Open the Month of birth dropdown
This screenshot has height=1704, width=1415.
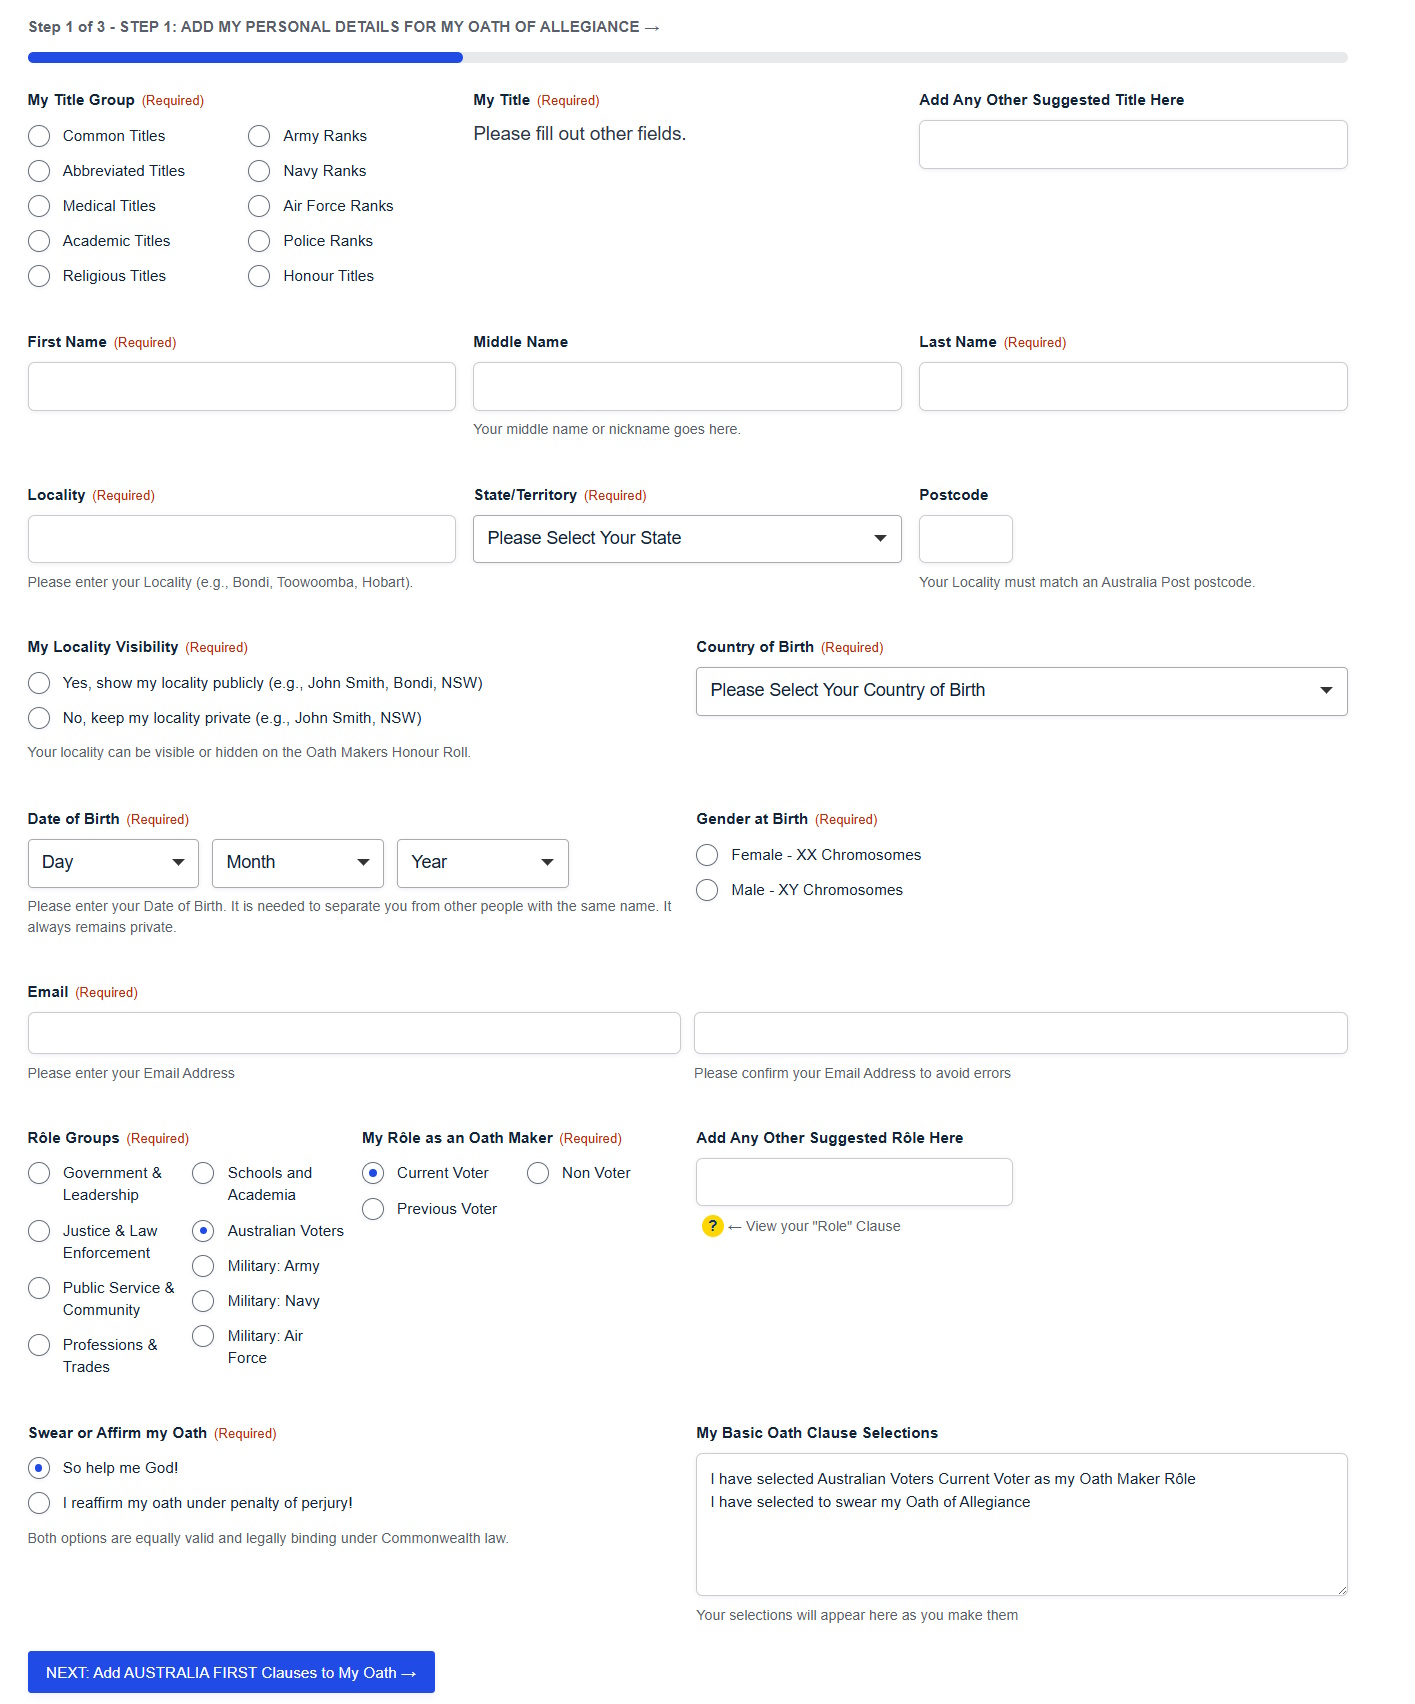click(297, 863)
